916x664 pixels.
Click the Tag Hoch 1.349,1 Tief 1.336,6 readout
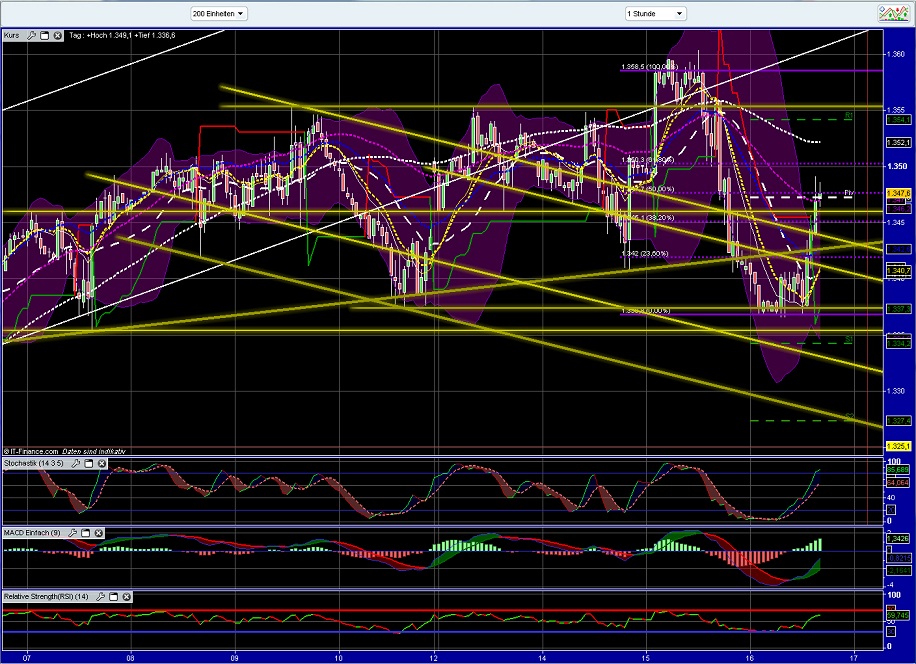(122, 36)
